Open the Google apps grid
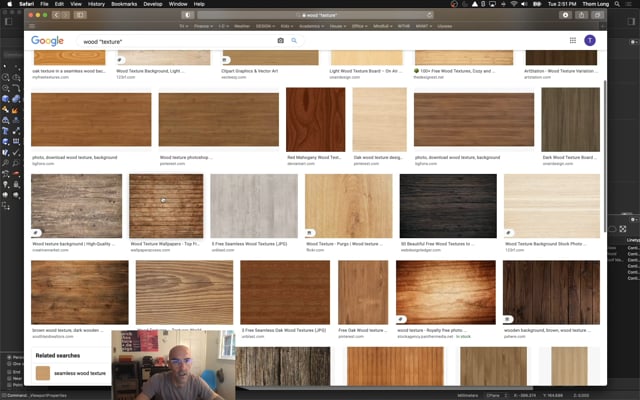This screenshot has height=400, width=640. tap(571, 41)
